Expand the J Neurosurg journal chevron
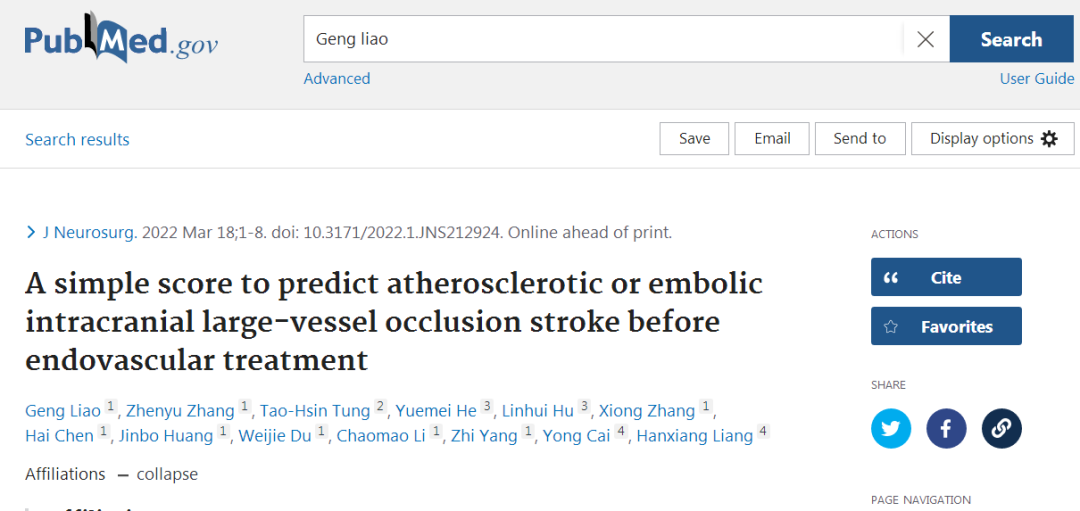Viewport: 1080px width, 511px height. point(31,233)
